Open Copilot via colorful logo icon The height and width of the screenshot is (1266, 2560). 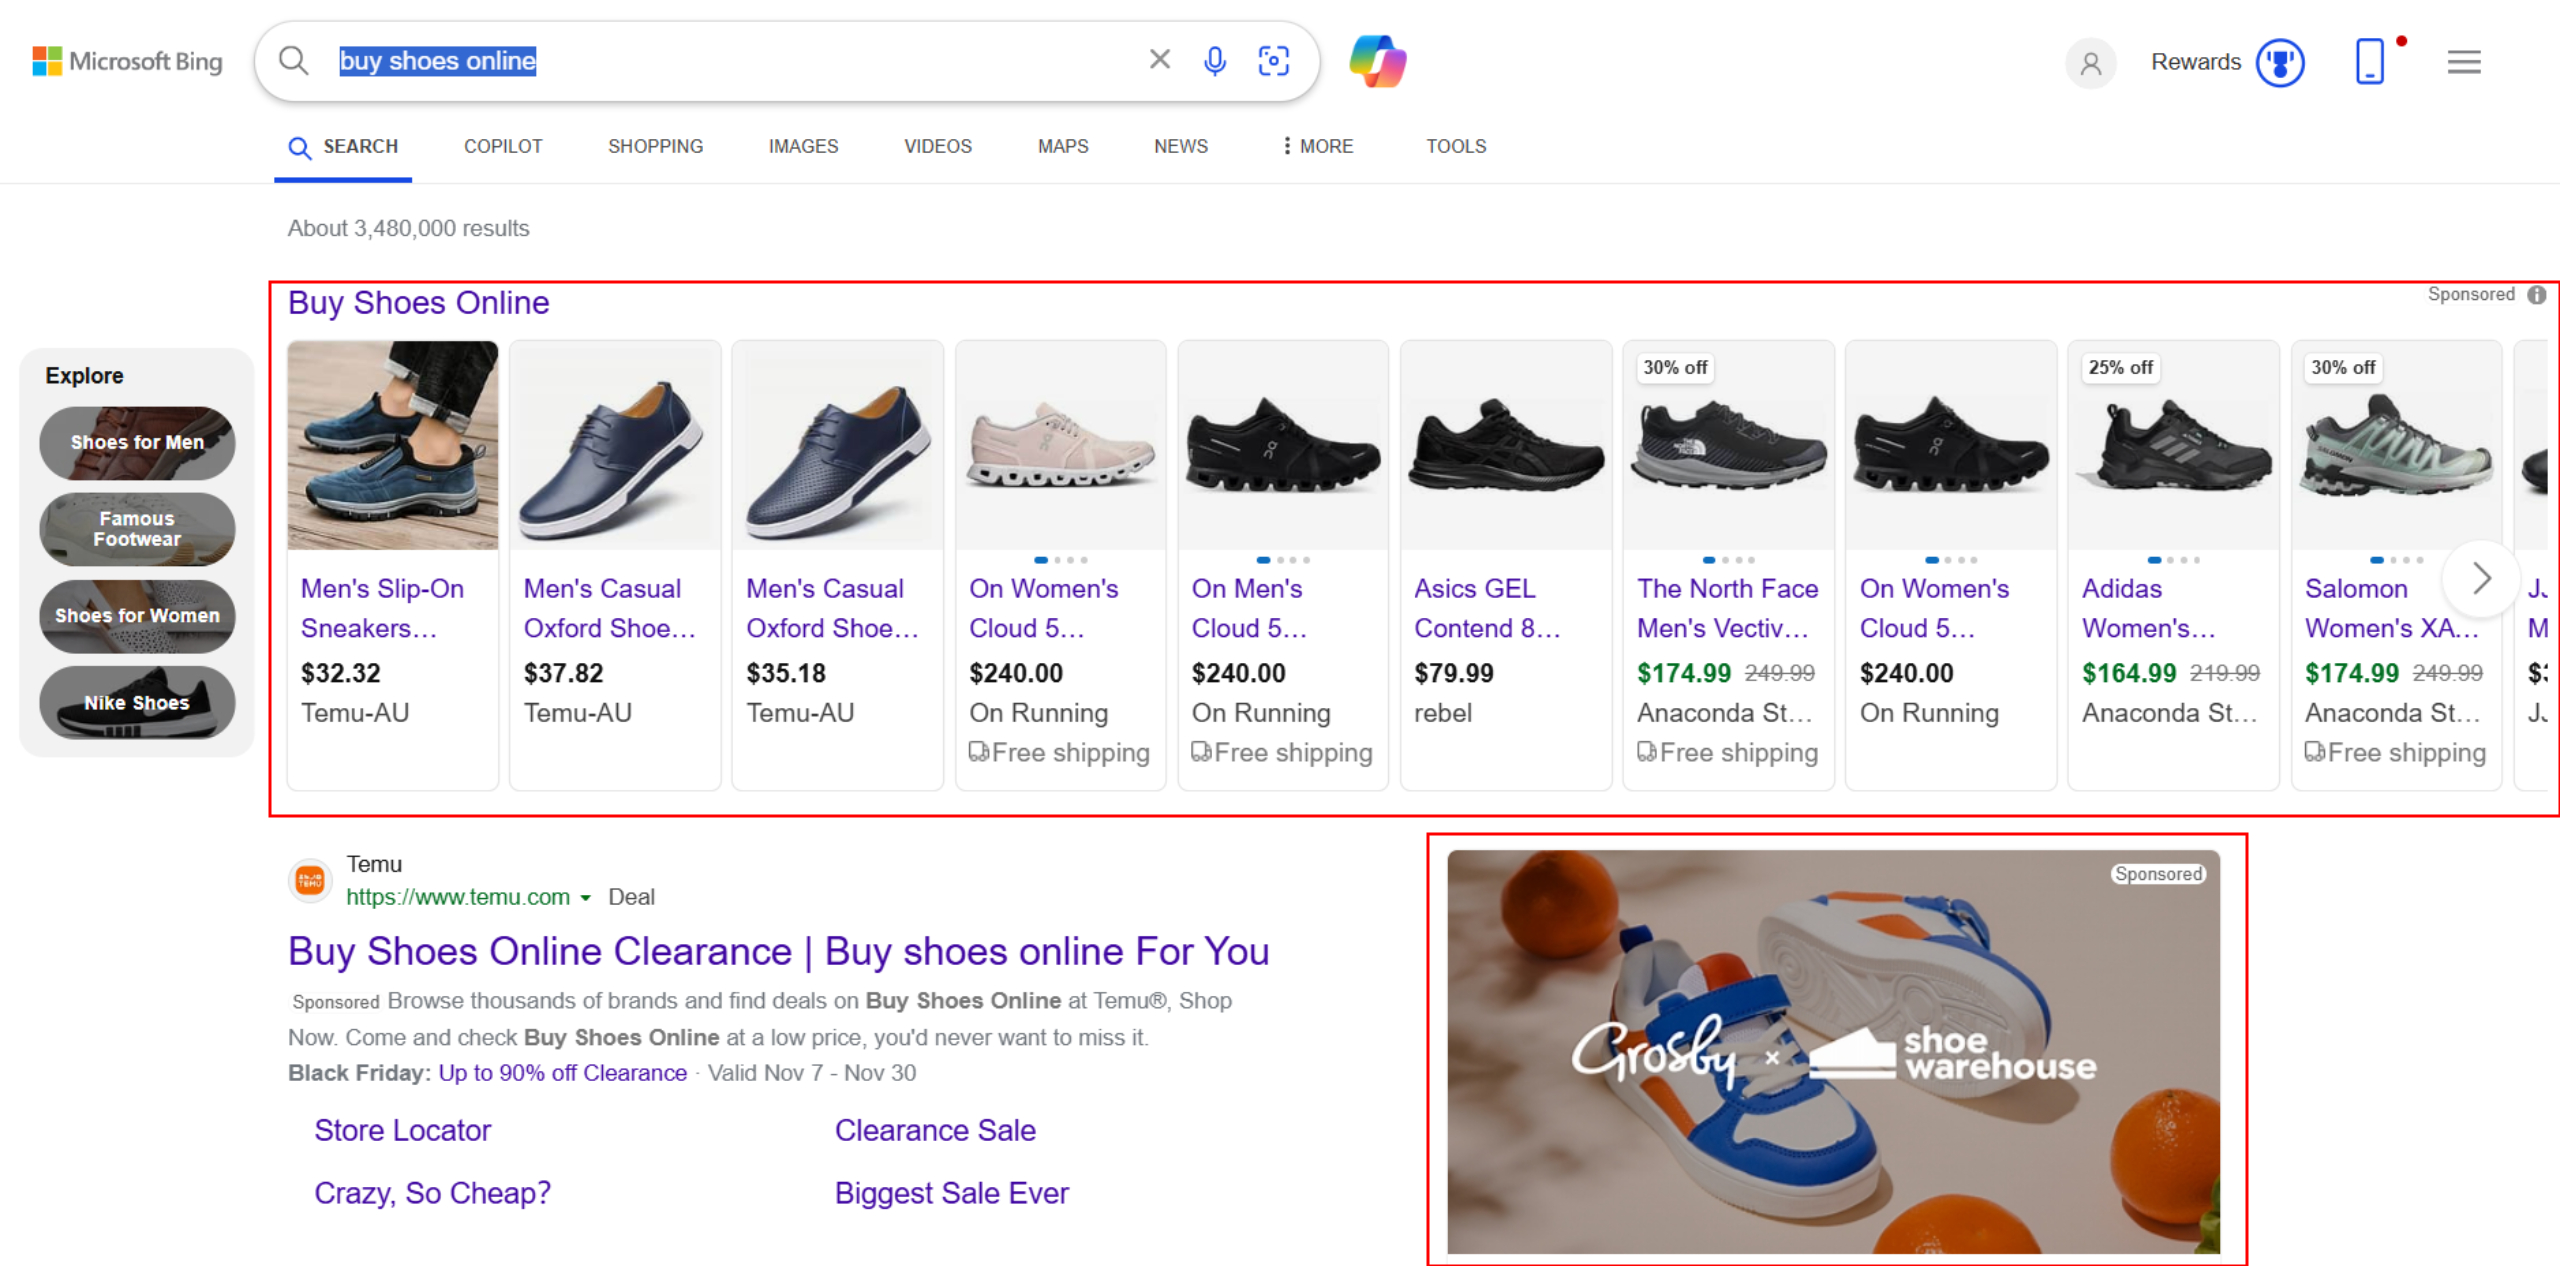[x=1378, y=61]
